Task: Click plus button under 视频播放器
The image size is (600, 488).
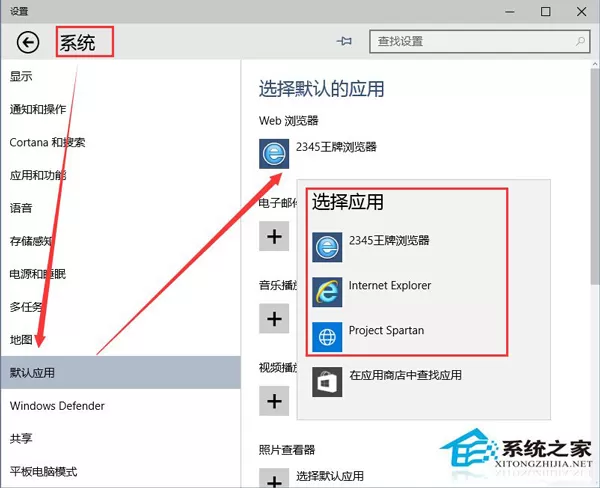Action: [274, 401]
